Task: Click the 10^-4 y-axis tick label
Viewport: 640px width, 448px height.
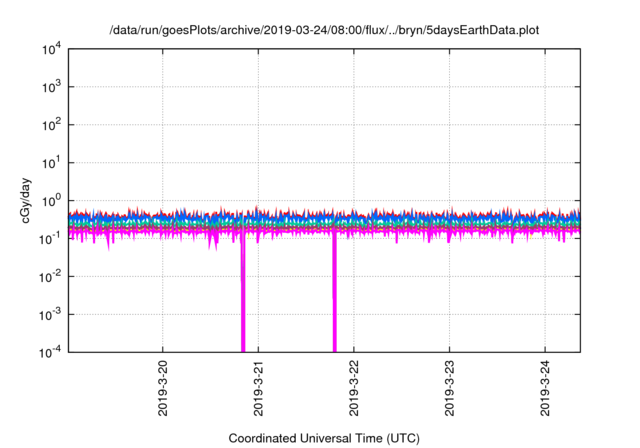Action: coord(50,352)
